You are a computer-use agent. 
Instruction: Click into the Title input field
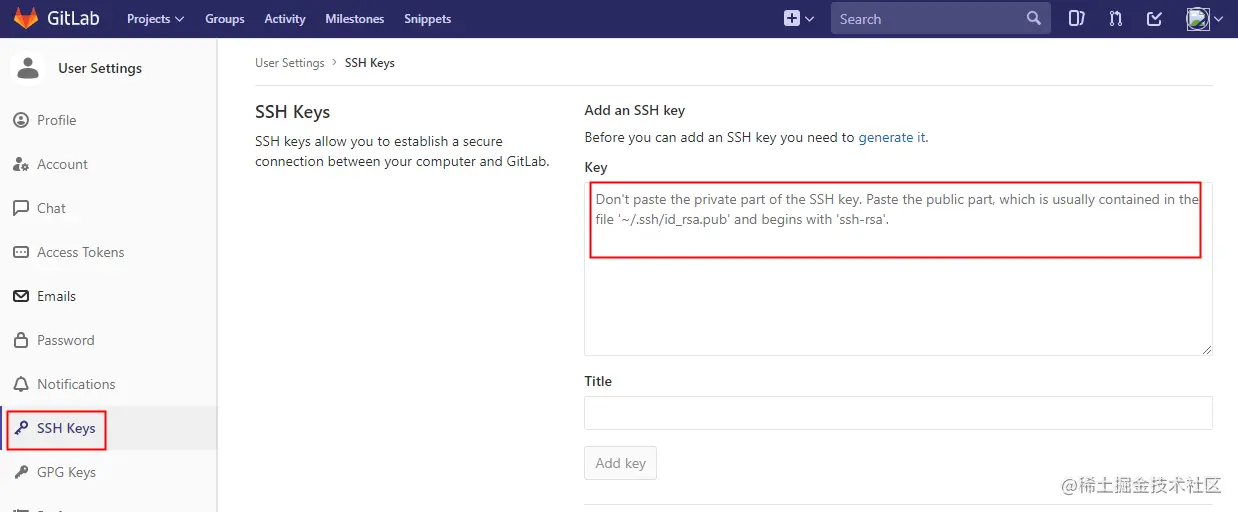pyautogui.click(x=898, y=413)
